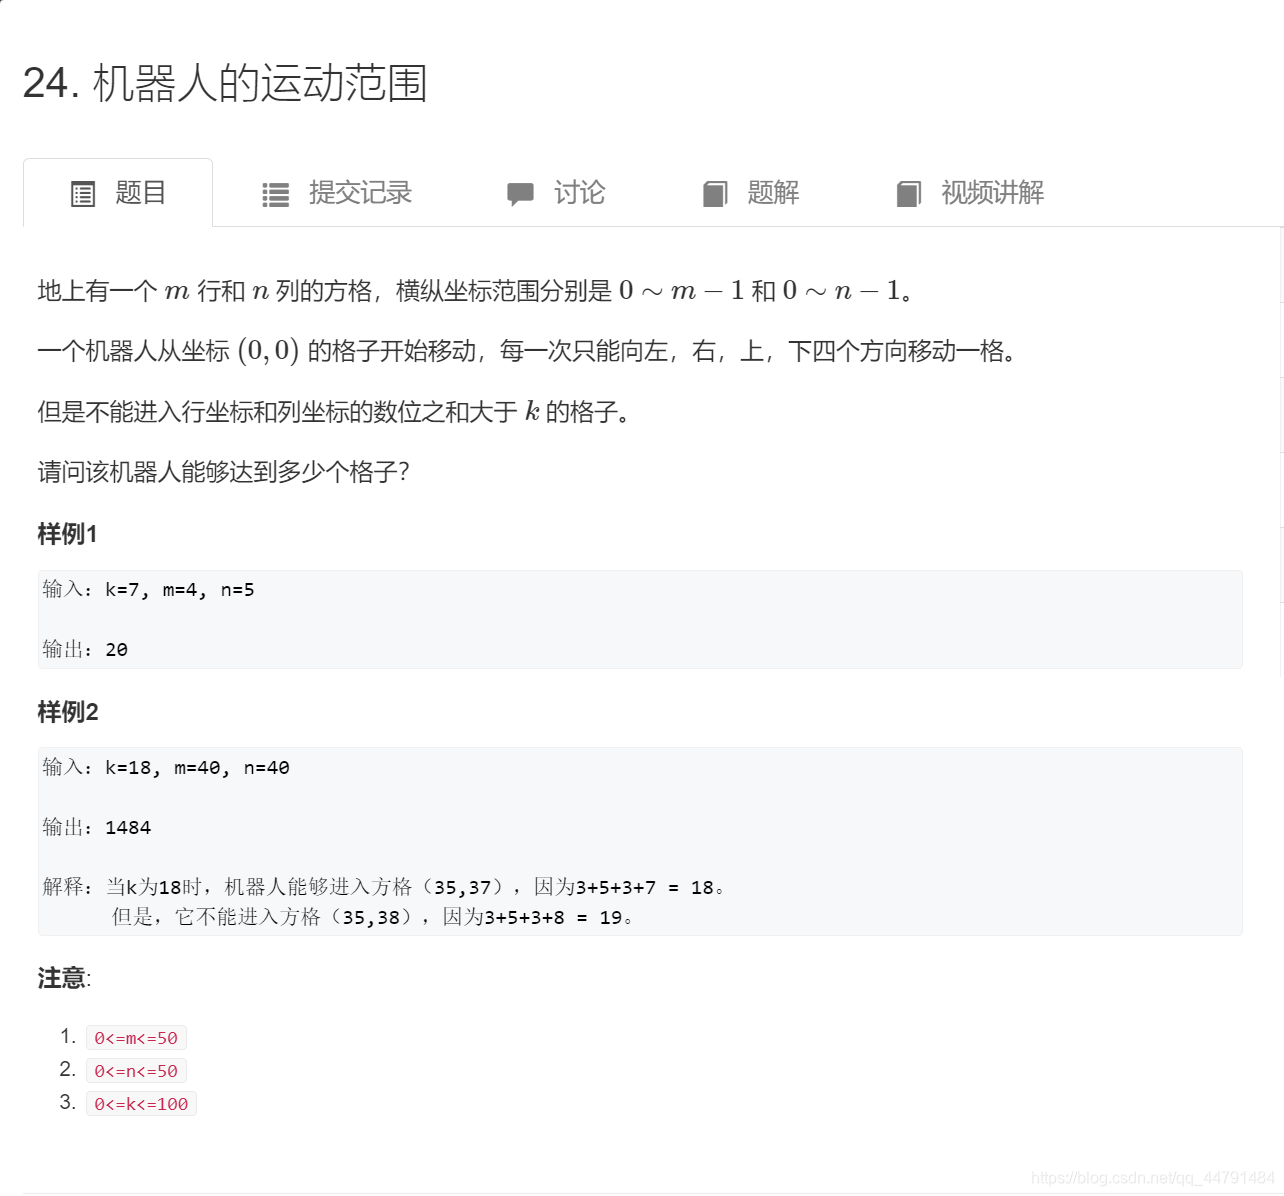The height and width of the screenshot is (1196, 1284).
Task: Click the 注意 heading
Action: [x=63, y=978]
